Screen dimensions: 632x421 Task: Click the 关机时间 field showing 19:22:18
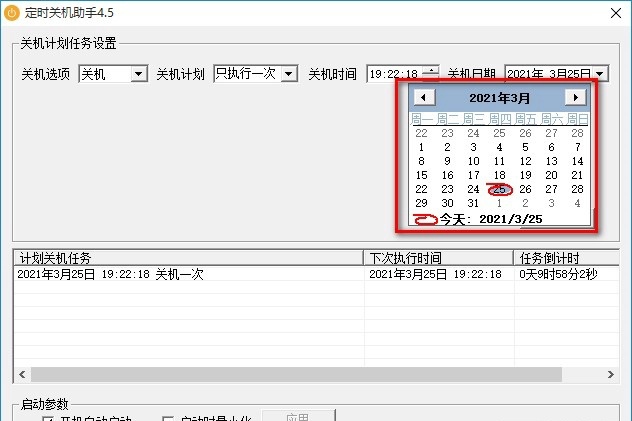pos(395,74)
